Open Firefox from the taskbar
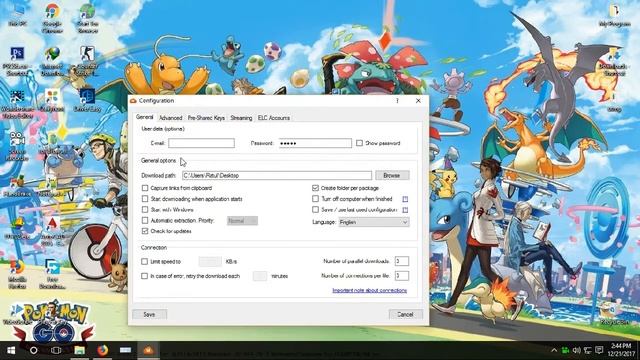The height and width of the screenshot is (360, 640). pyautogui.click(x=102, y=350)
